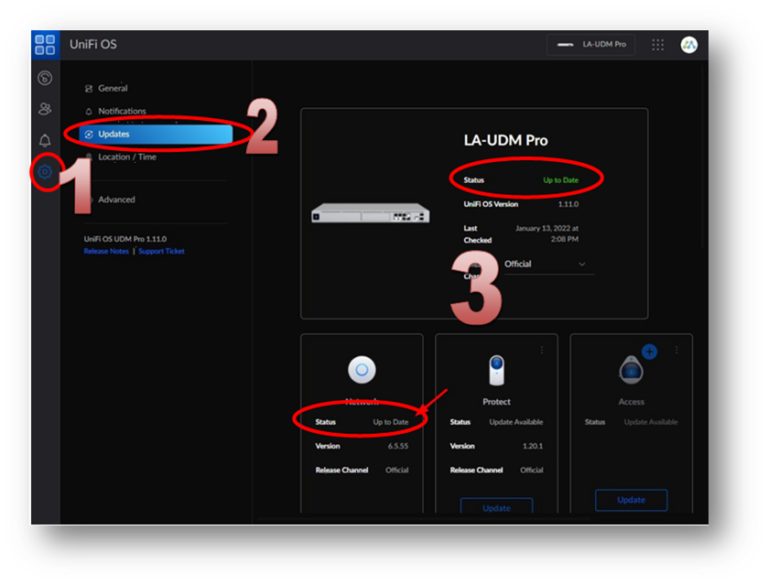The image size is (768, 585).
Task: Click the LA-UDM Pro heading
Action: point(506,141)
